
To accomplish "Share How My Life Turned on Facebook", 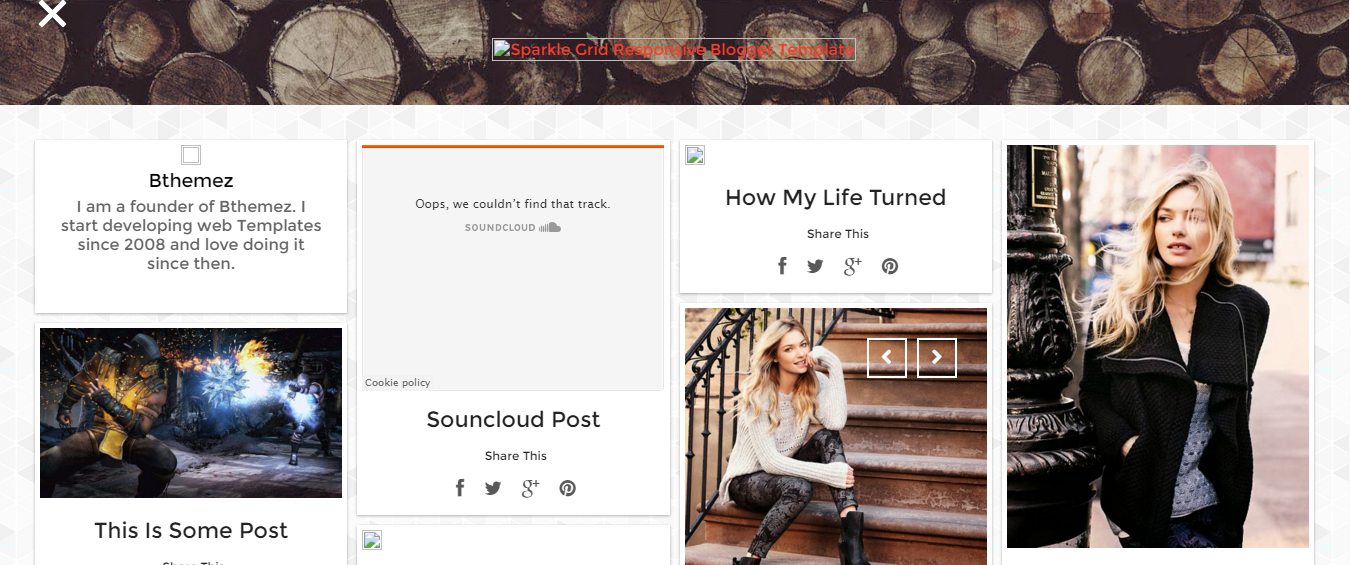I will click(783, 266).
